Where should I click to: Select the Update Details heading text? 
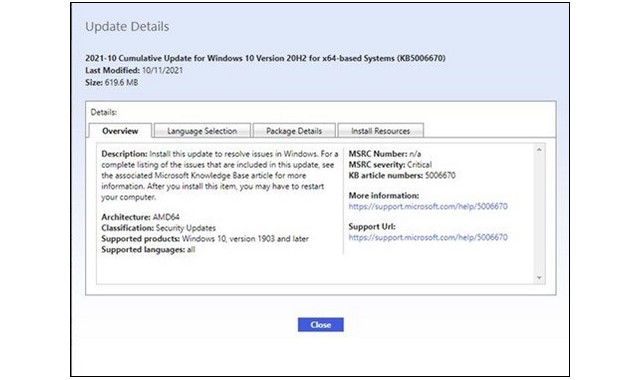point(127,27)
